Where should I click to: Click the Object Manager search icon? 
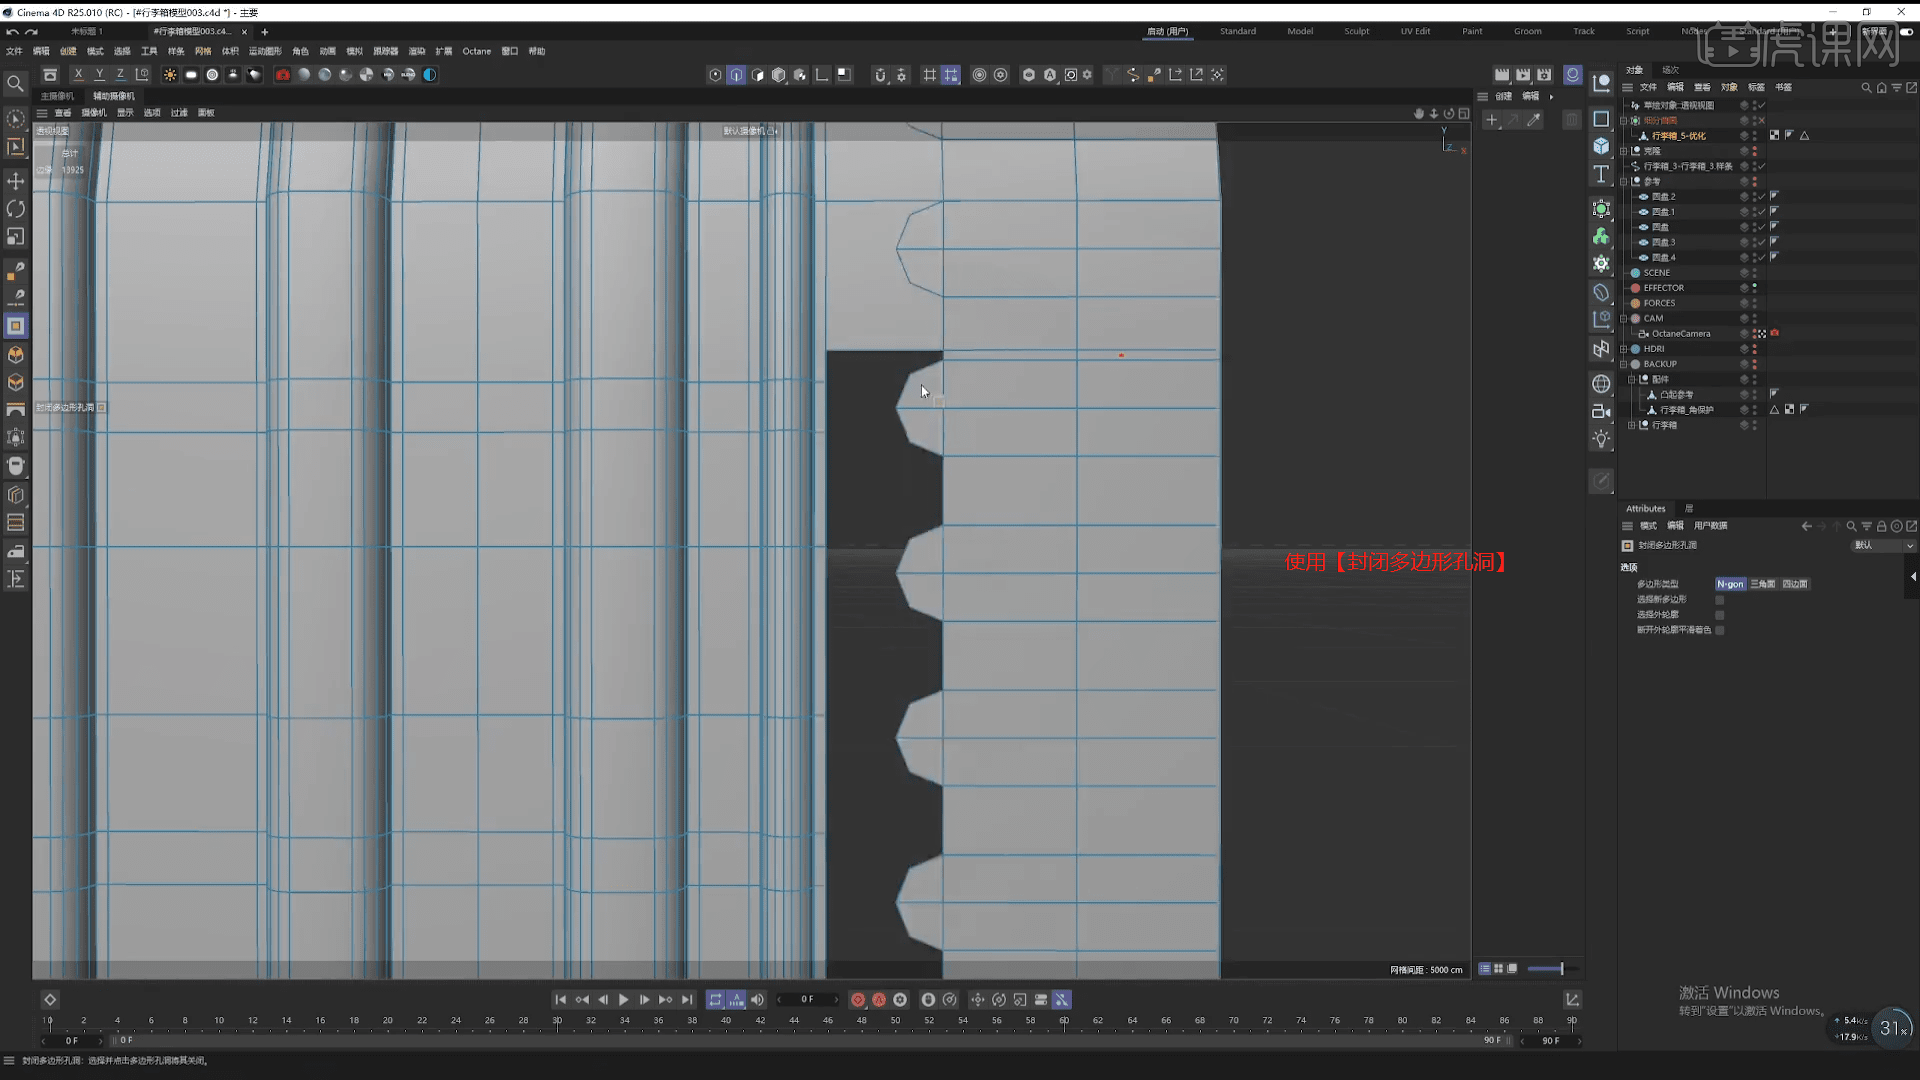1866,88
